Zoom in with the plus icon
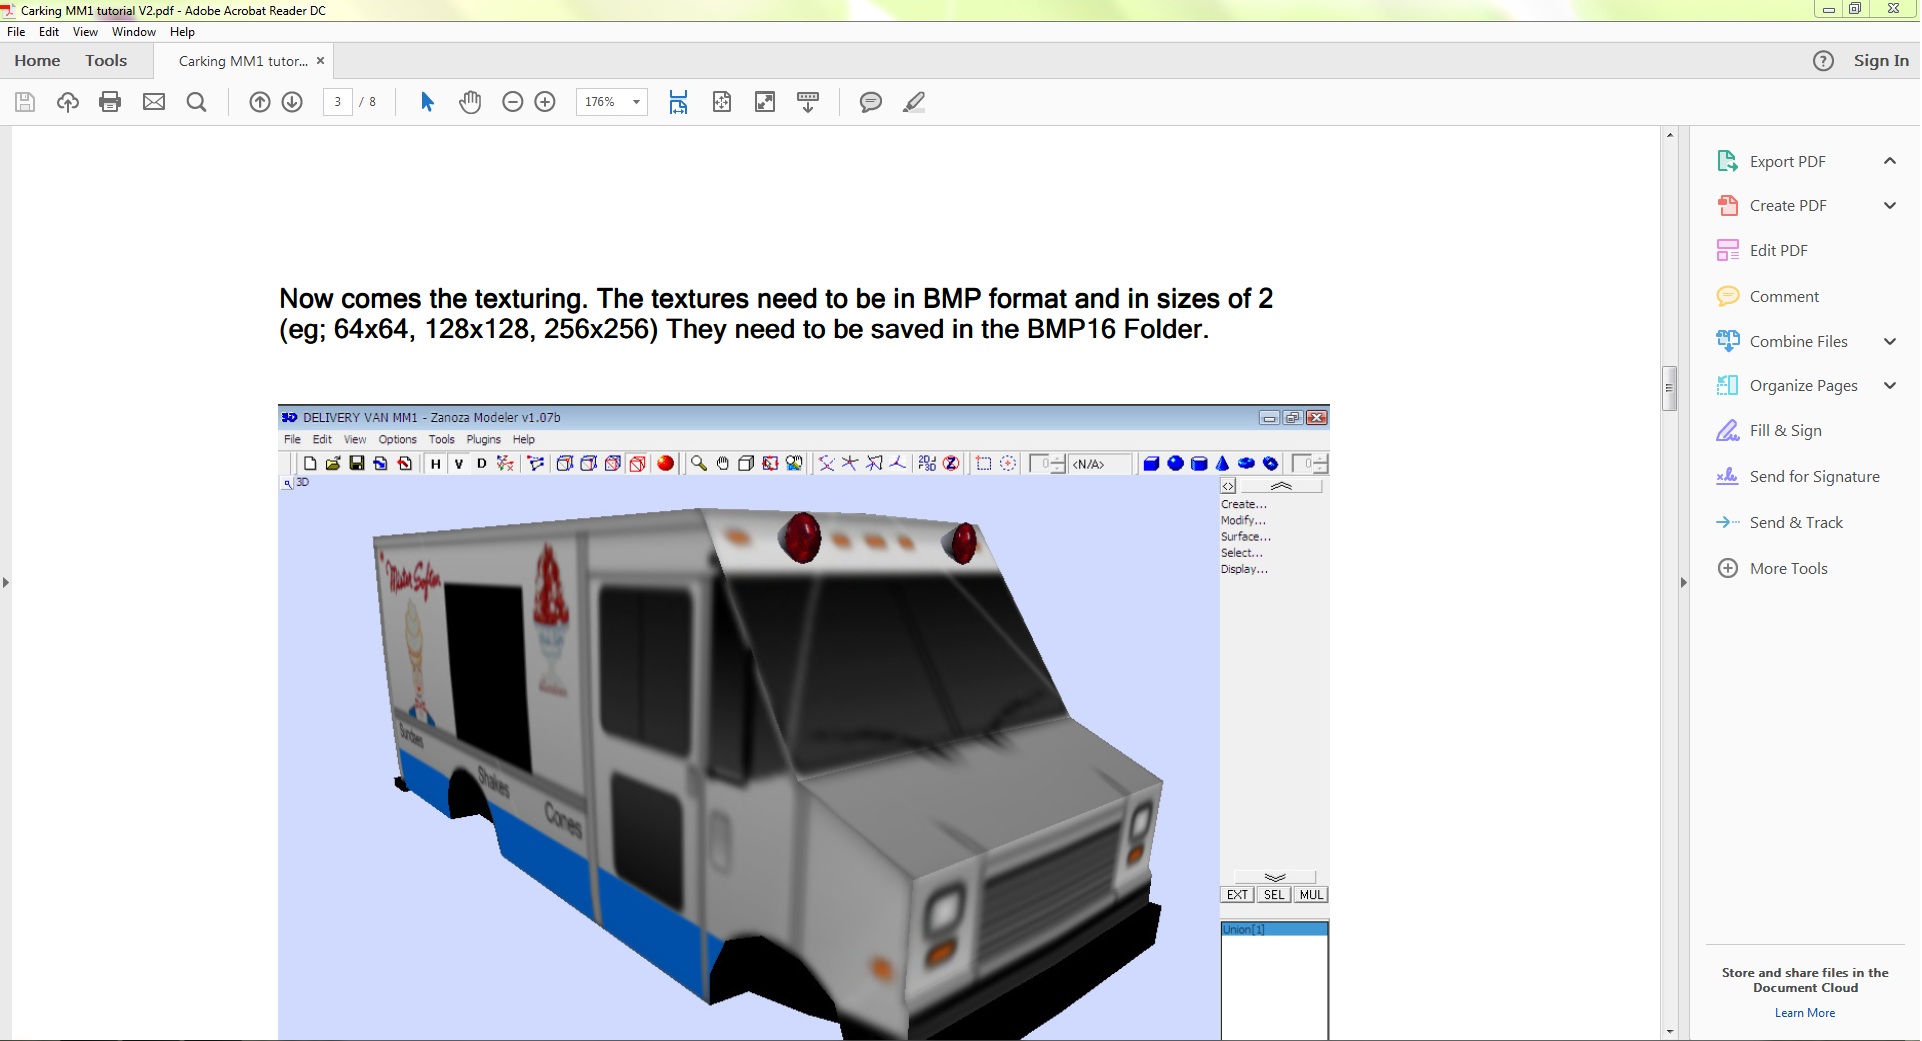Screen dimensions: 1922x1041 pyautogui.click(x=545, y=102)
